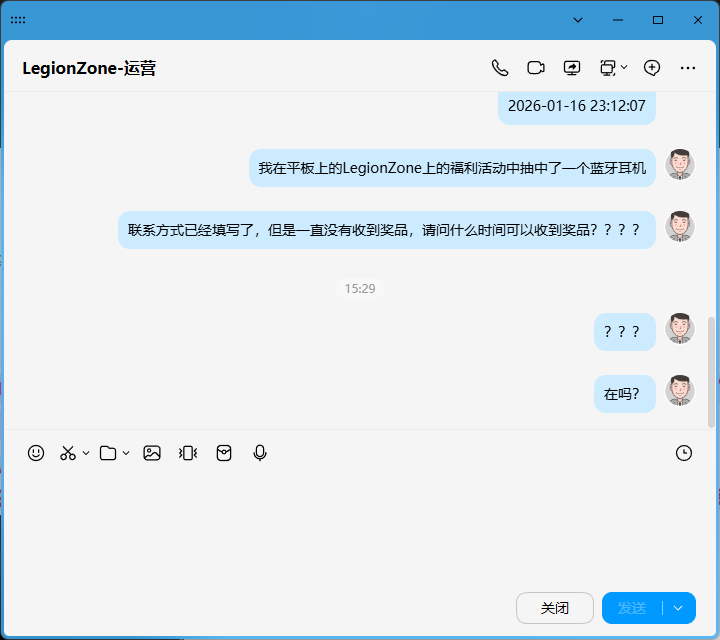
Task: Select the message starting 联系方式已经填写了
Action: 387,230
